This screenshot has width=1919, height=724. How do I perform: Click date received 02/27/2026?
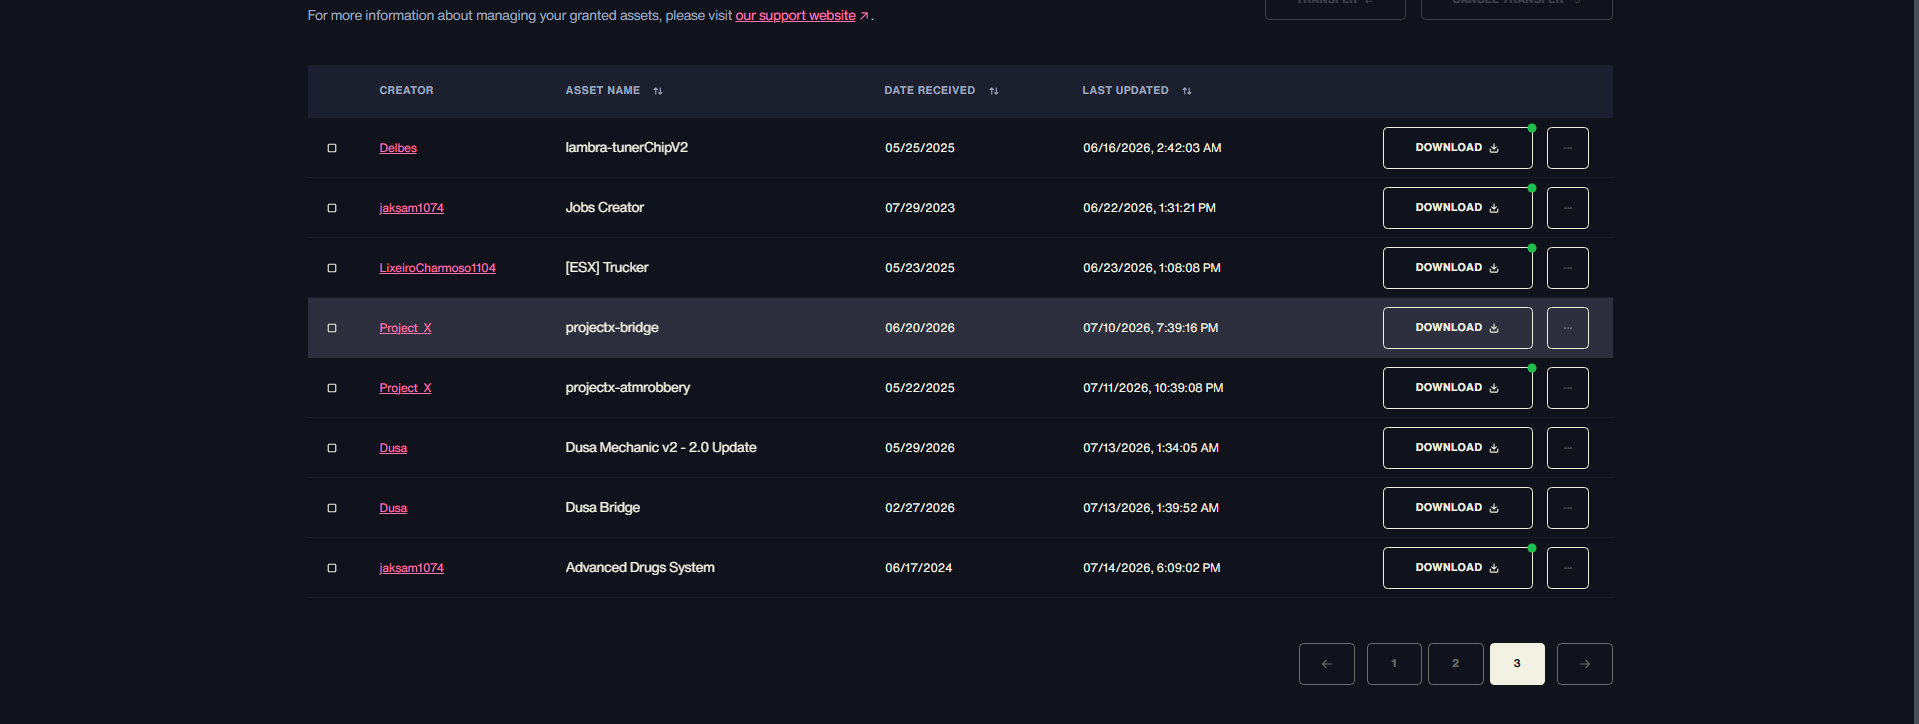click(x=920, y=508)
